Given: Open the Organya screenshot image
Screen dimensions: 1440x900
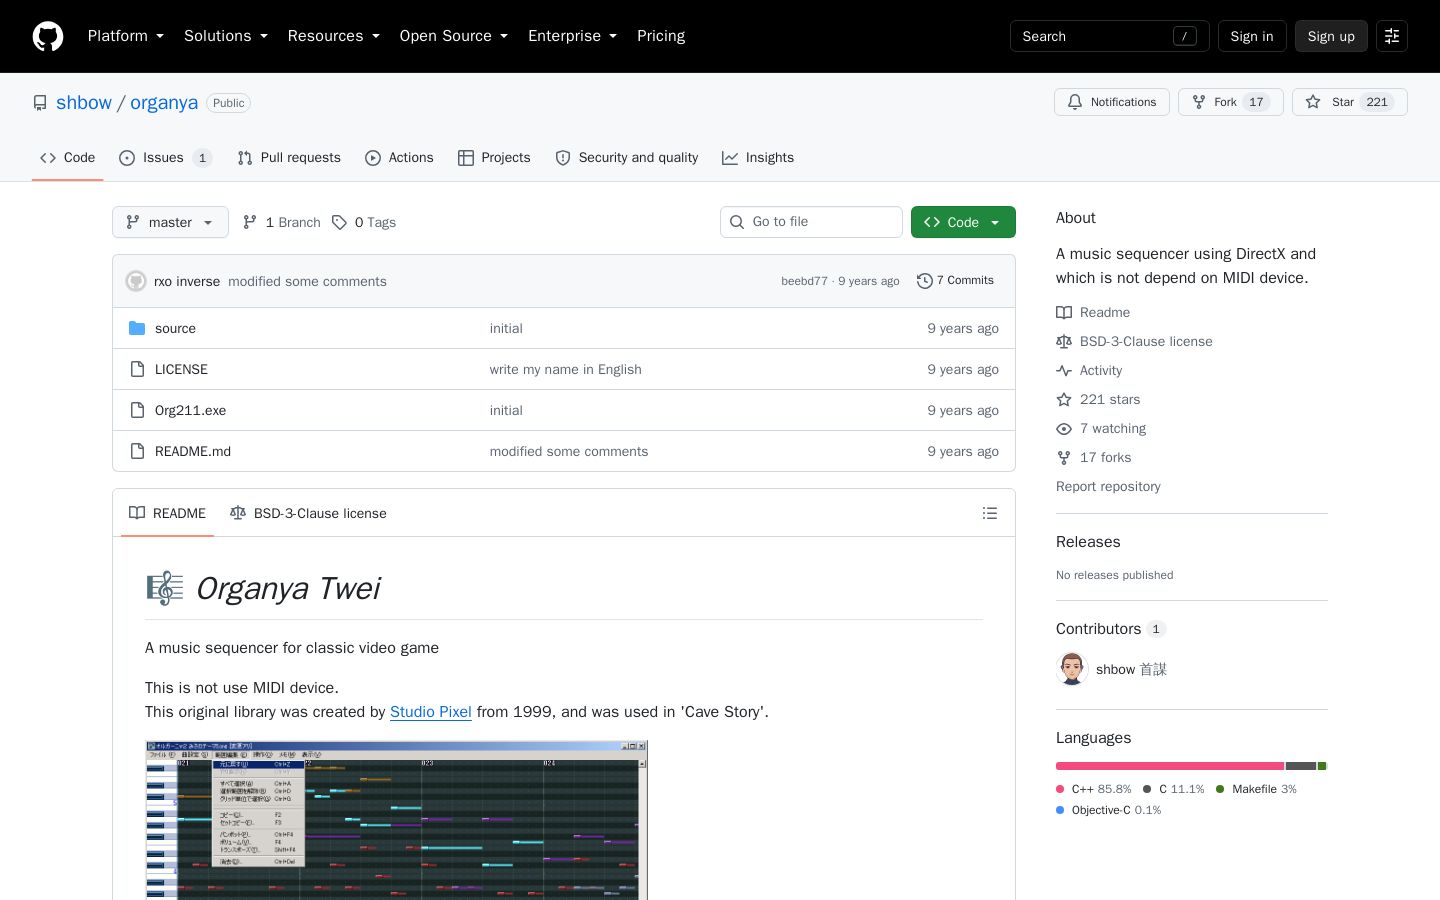Looking at the screenshot, I should click(x=397, y=820).
